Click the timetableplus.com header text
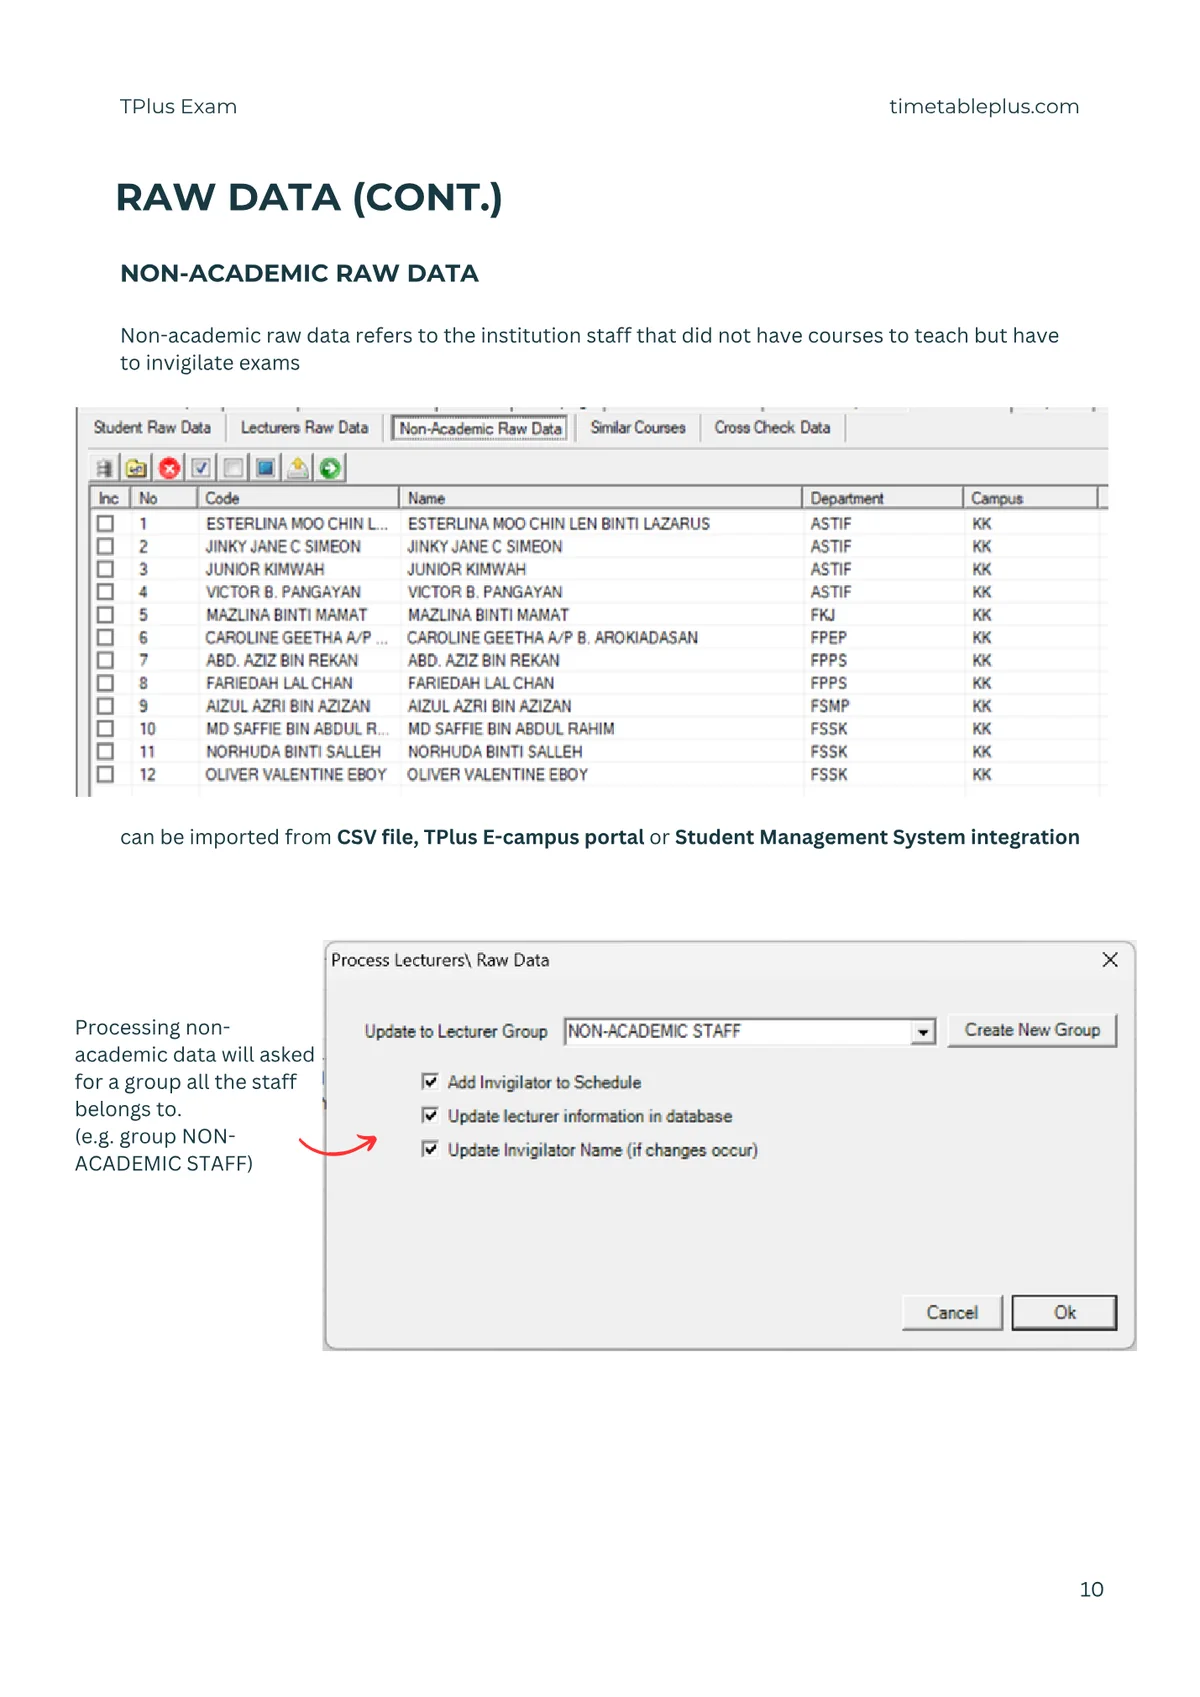The image size is (1200, 1697). point(984,107)
